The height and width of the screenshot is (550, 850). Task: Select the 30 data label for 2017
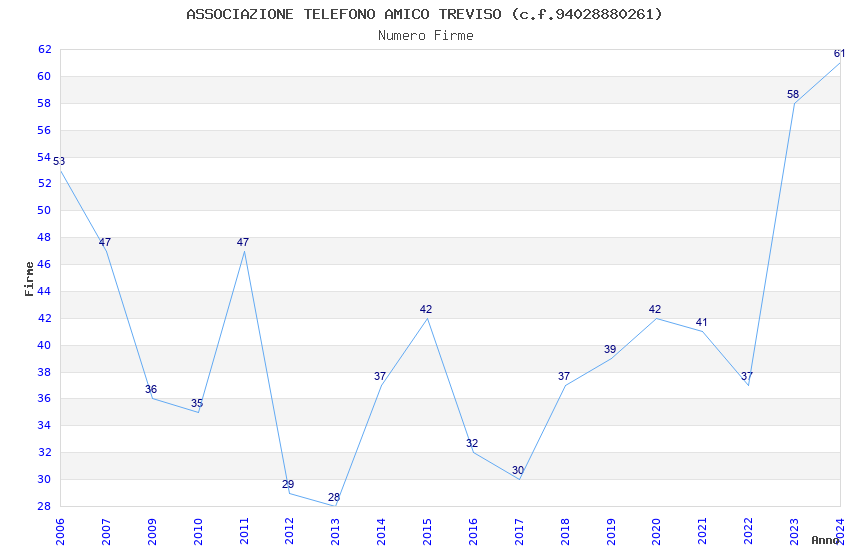coord(518,470)
